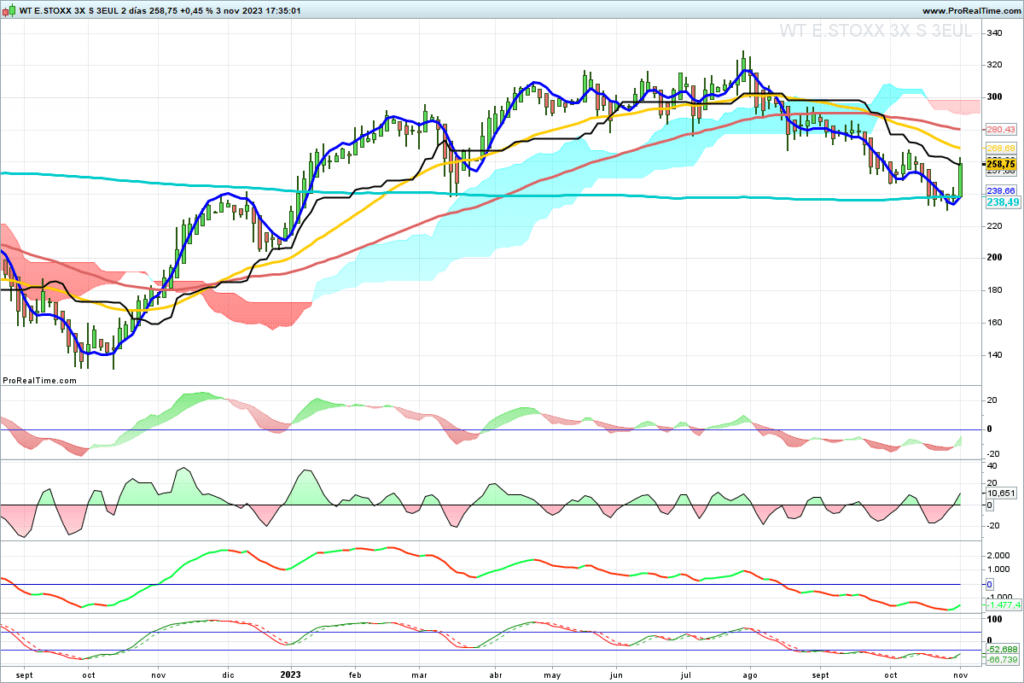This screenshot has width=1024, height=683.
Task: Click the -66,739 stochastic signal label
Action: point(1001,660)
